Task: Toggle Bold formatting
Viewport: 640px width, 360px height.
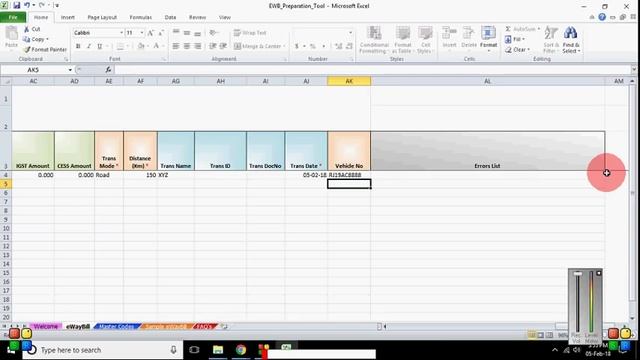Action: tap(78, 46)
